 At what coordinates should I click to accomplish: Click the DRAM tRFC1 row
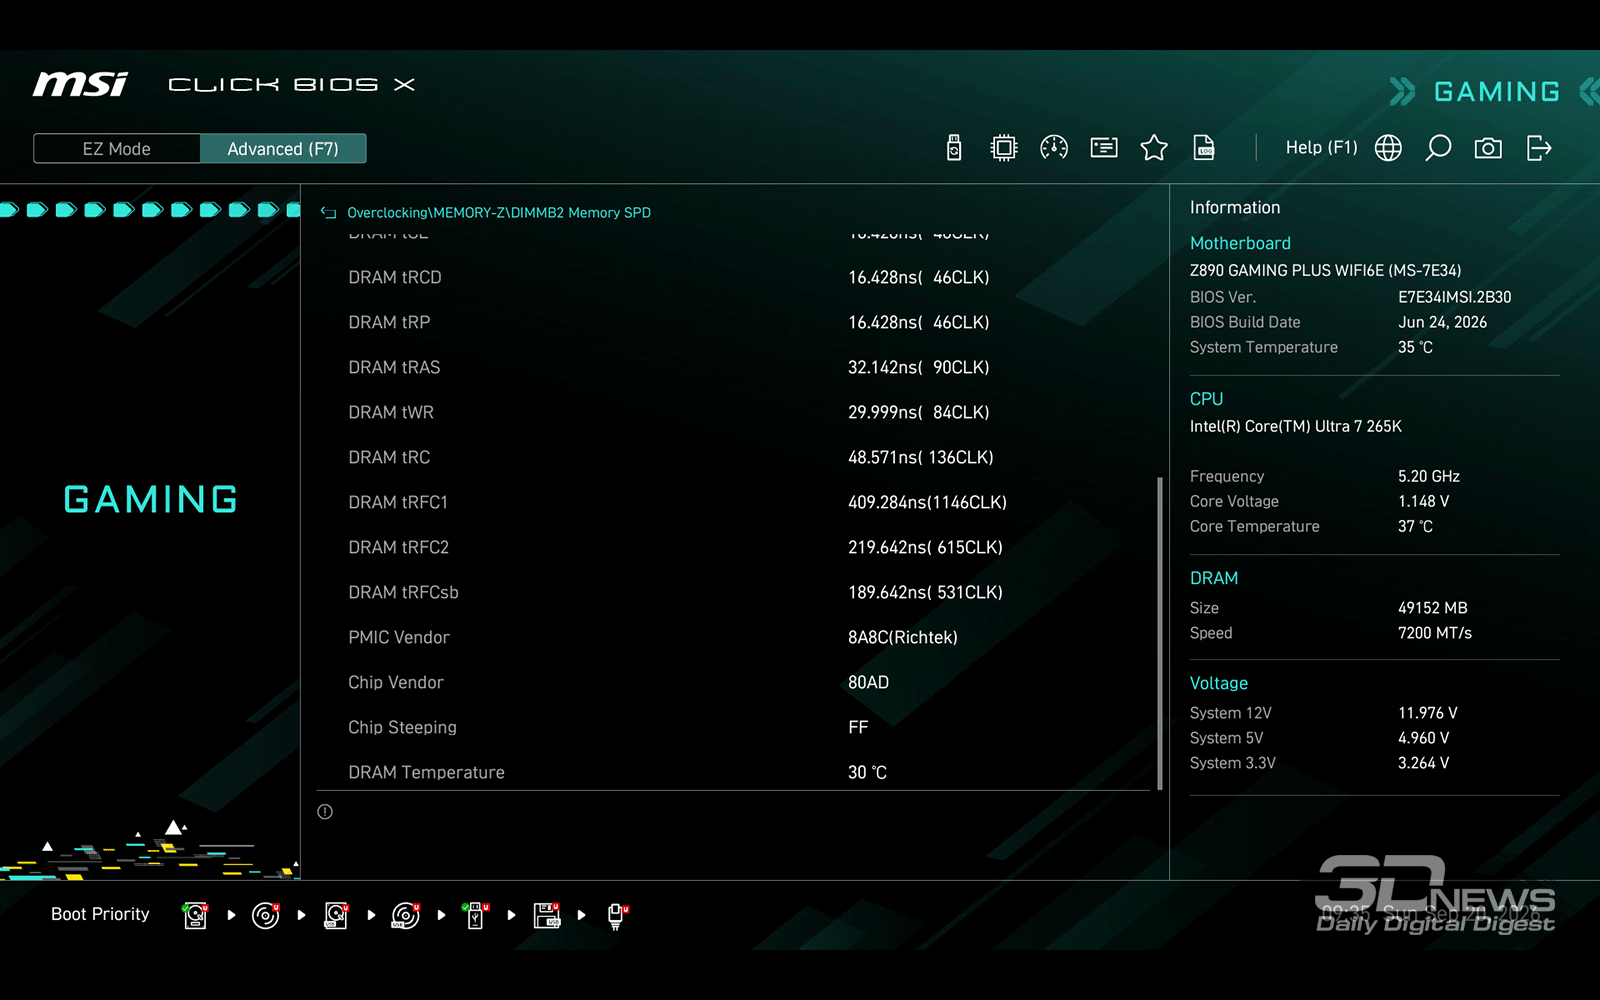point(733,502)
